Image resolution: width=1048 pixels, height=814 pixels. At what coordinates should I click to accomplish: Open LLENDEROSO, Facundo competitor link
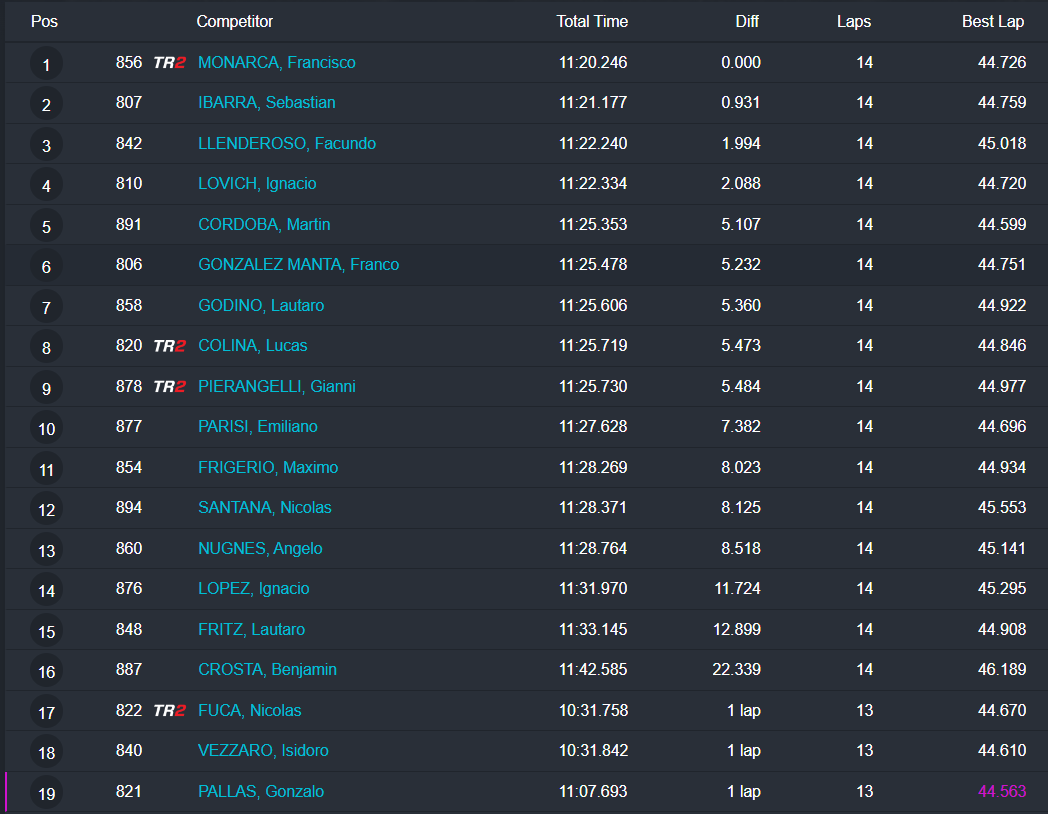point(287,144)
